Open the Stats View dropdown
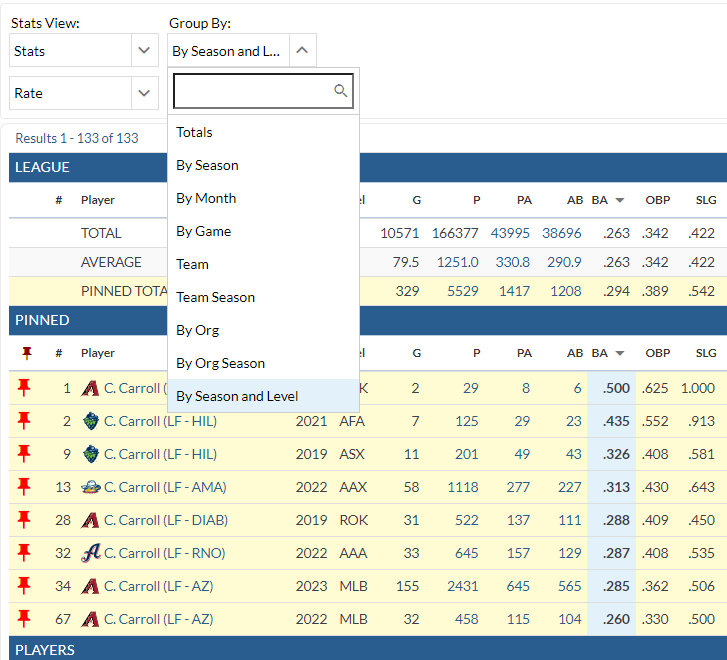Screen dimensions: 727x660 (x=84, y=51)
